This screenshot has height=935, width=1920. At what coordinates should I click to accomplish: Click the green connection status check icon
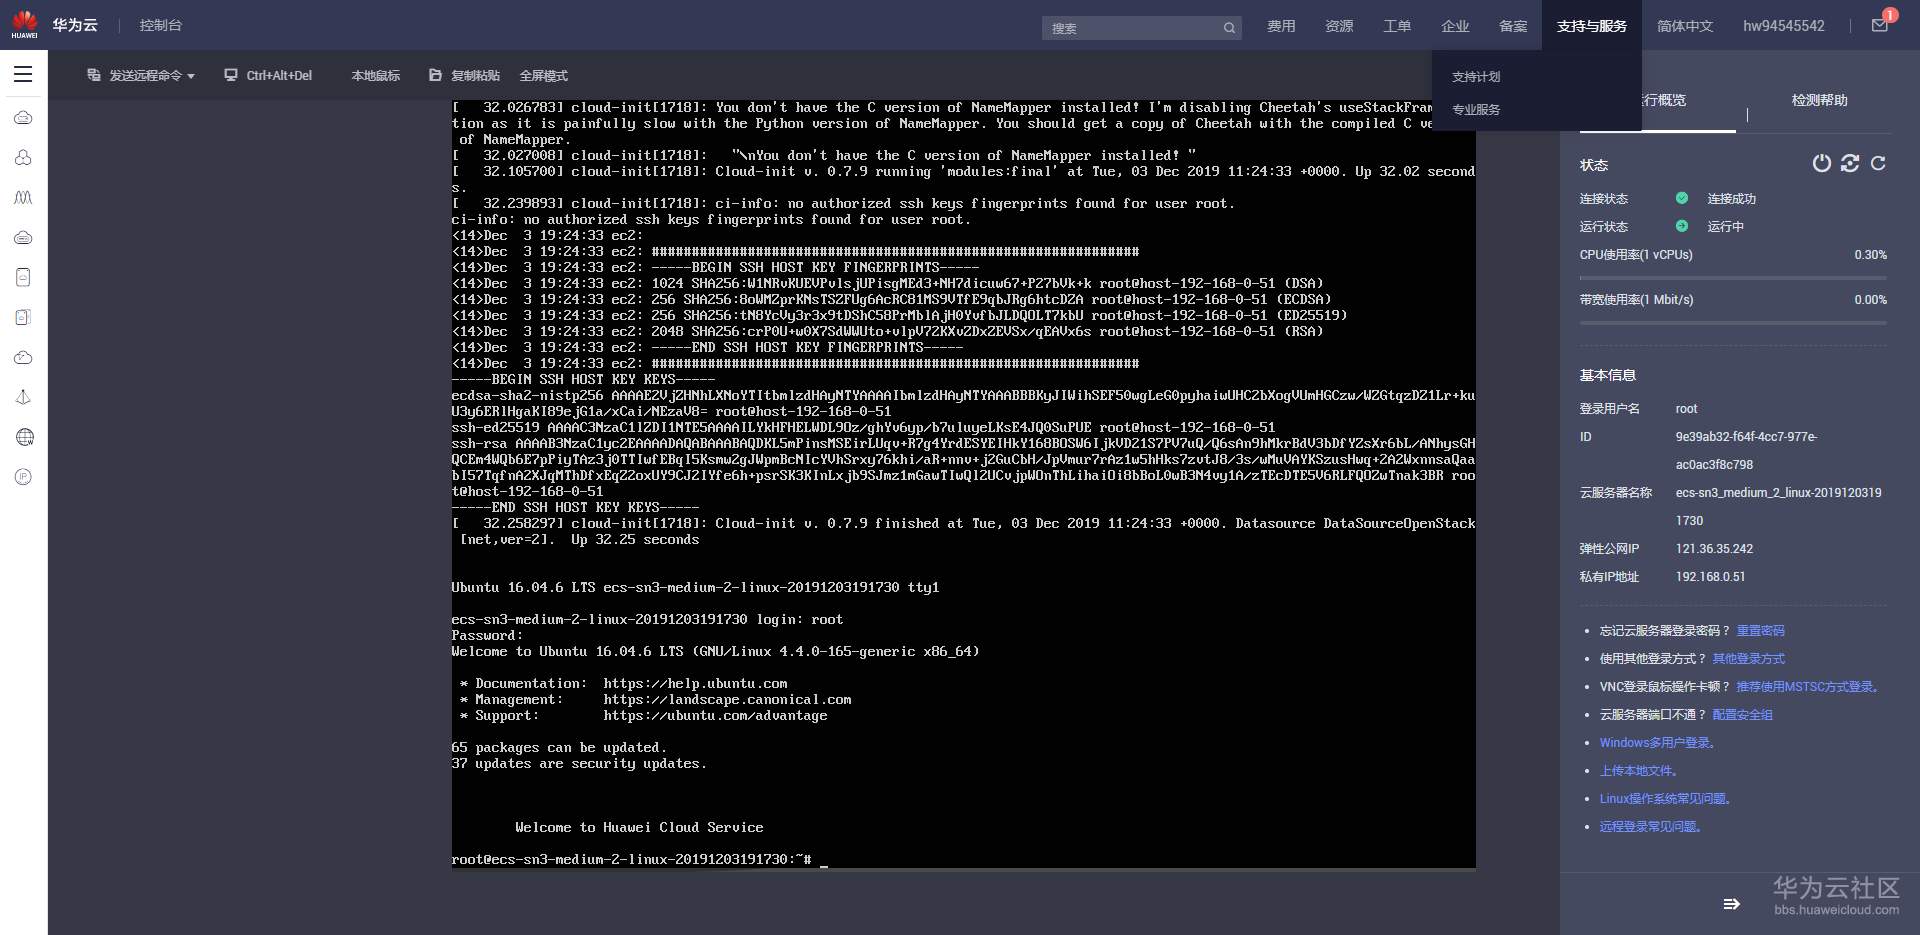(x=1682, y=198)
